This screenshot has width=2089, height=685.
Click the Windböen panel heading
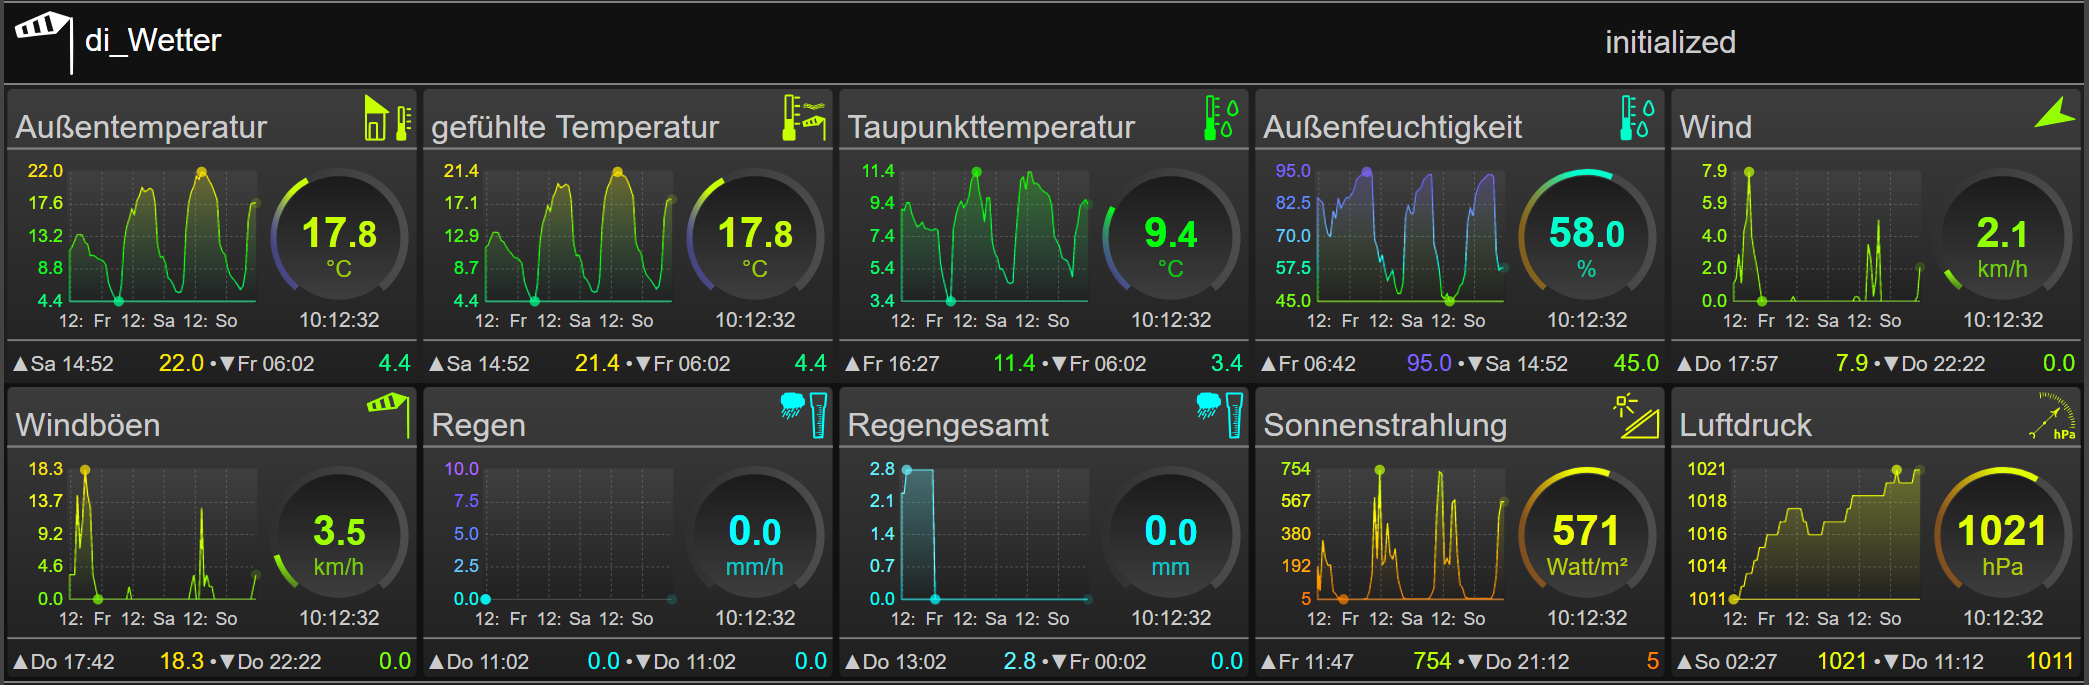pos(88,425)
